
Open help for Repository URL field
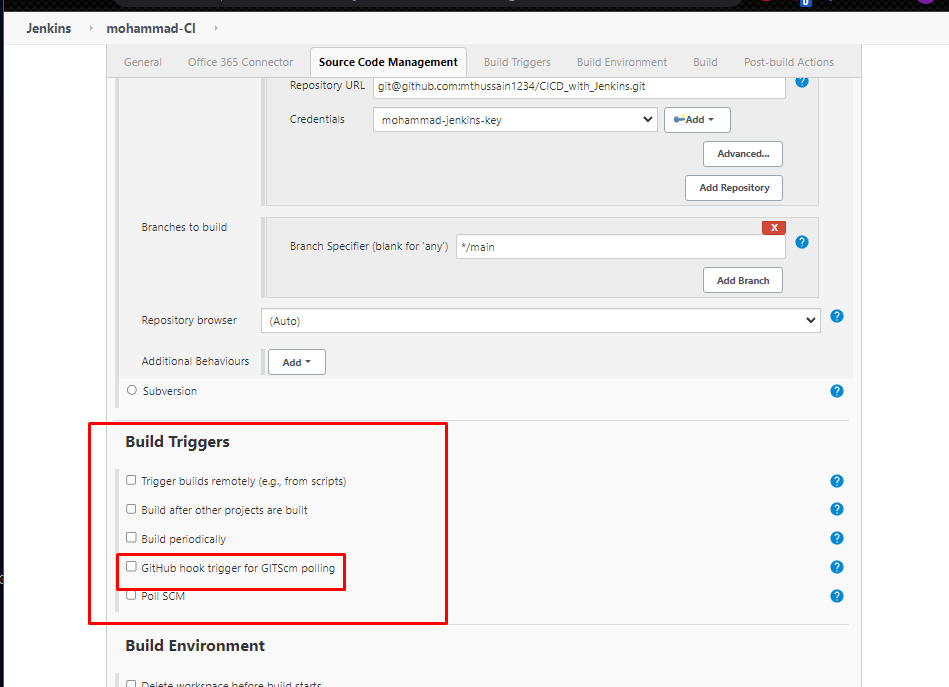coord(802,81)
